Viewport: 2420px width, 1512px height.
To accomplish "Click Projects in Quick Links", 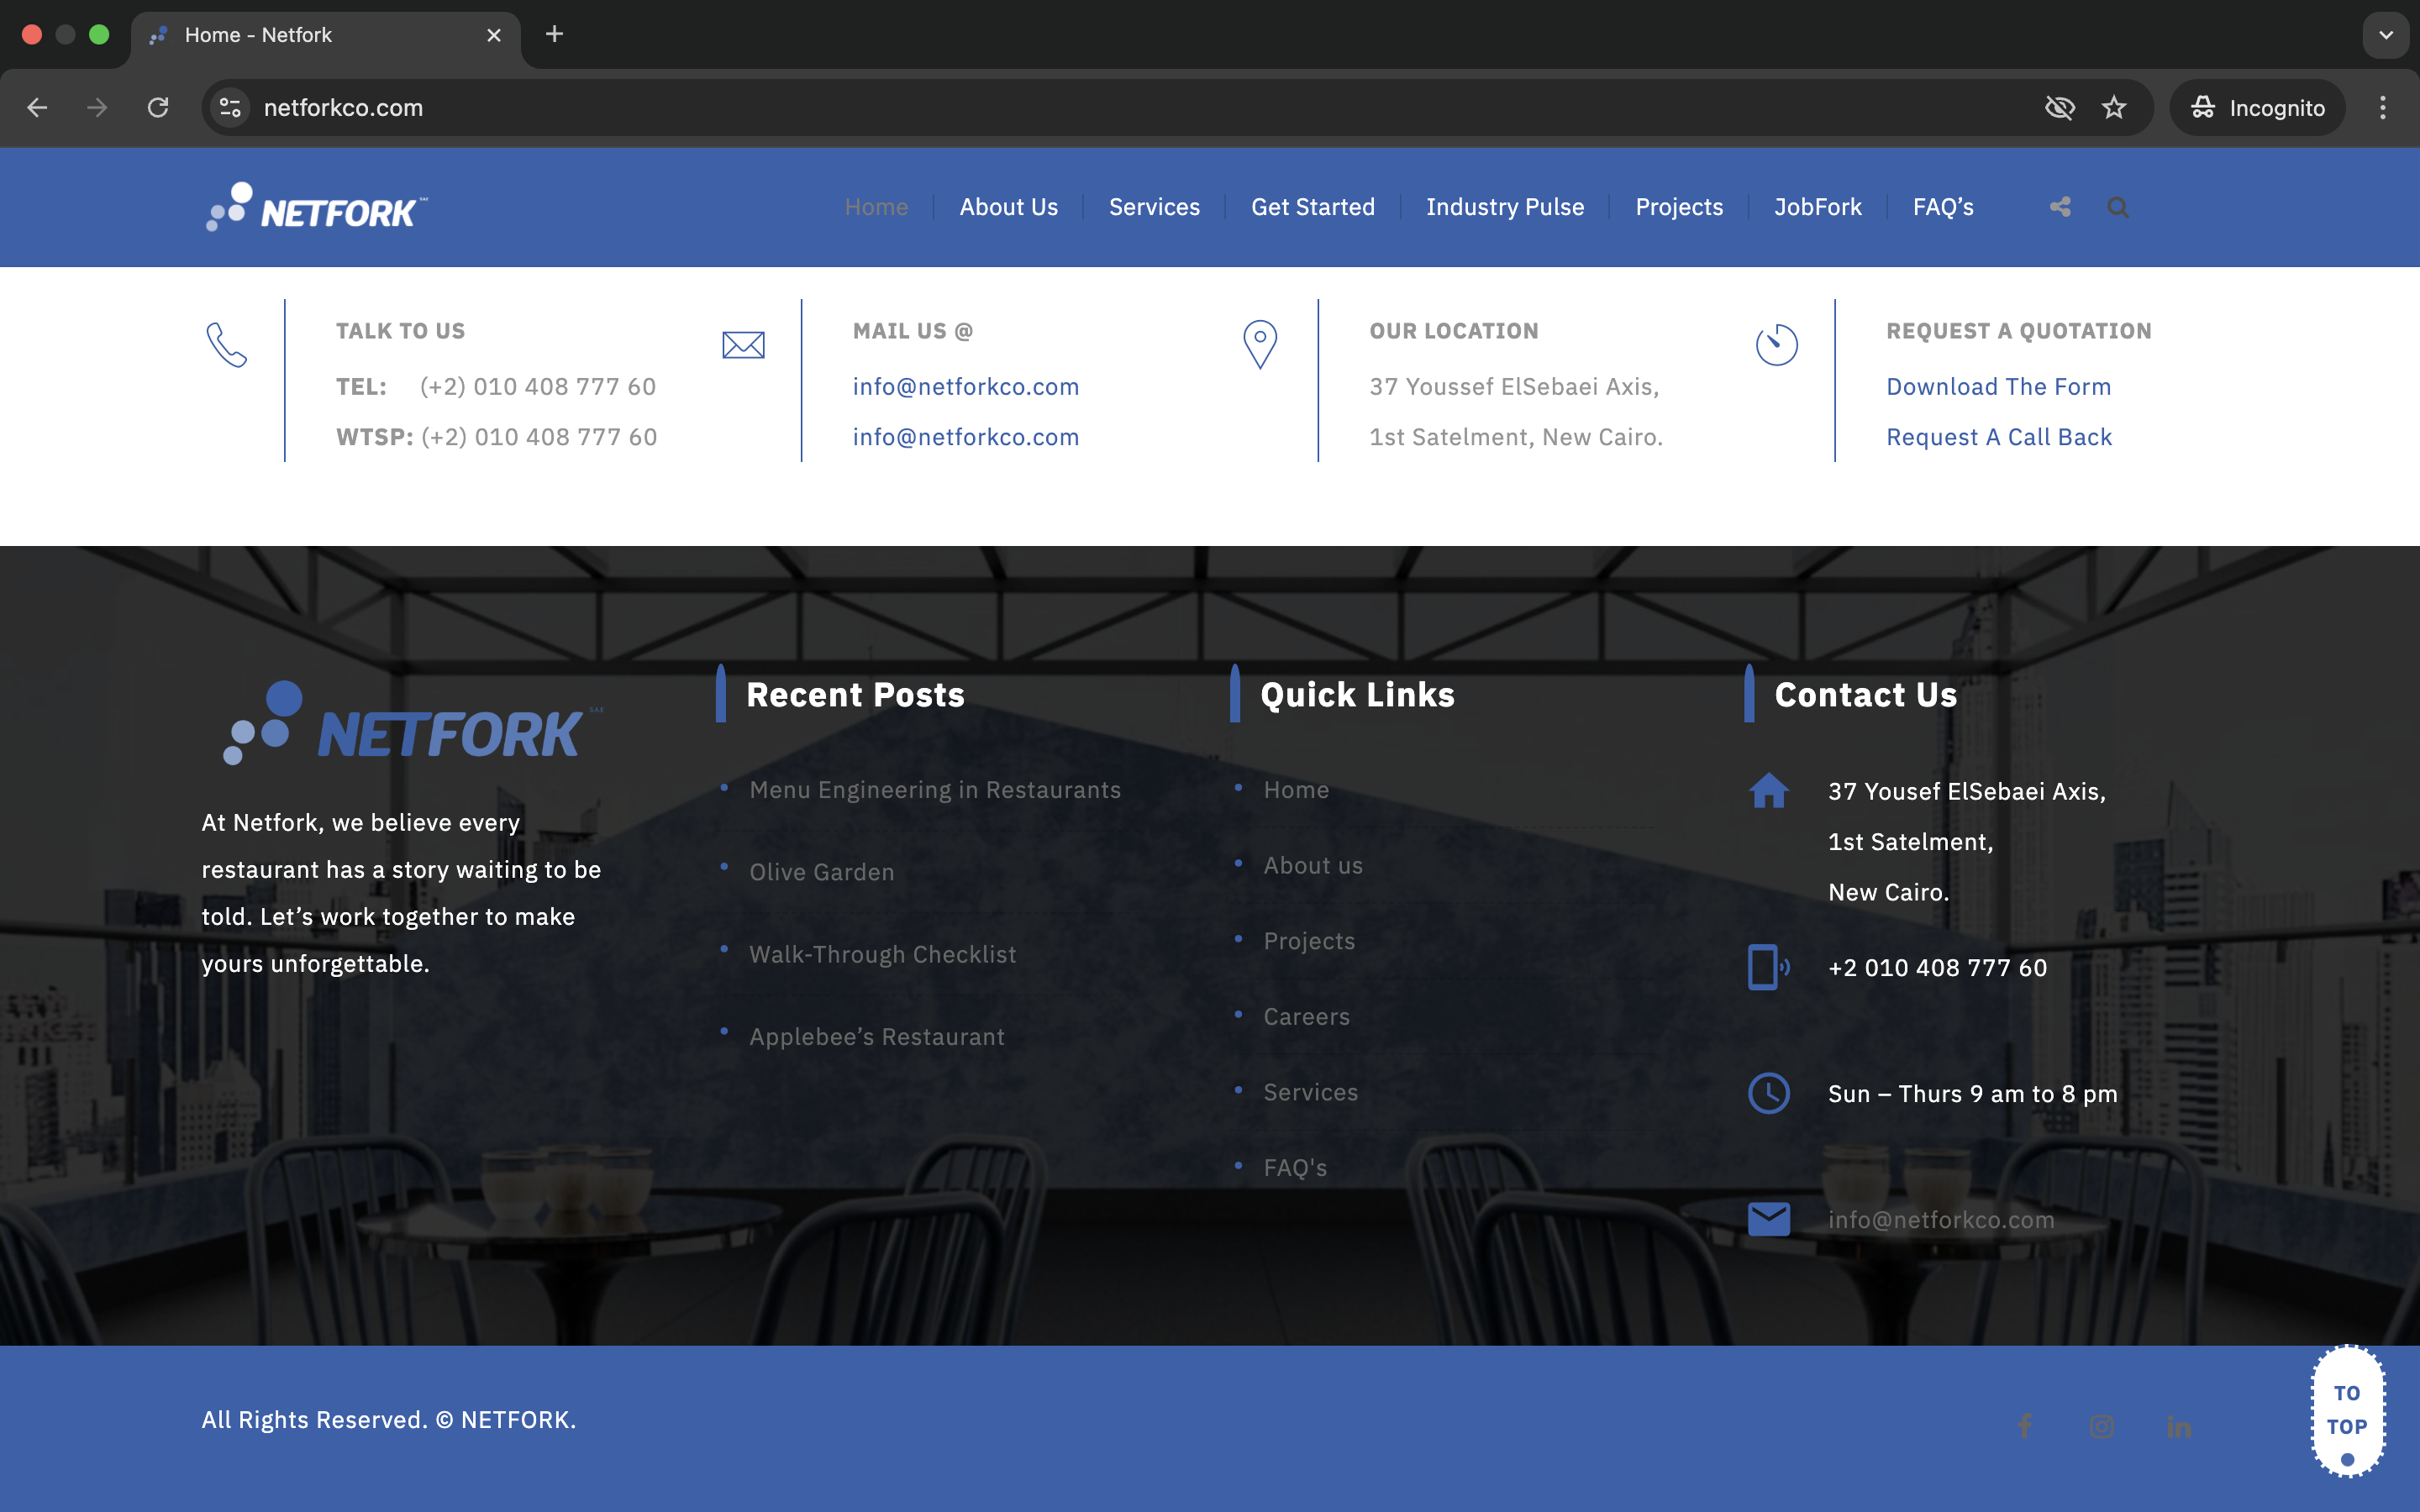I will point(1309,941).
